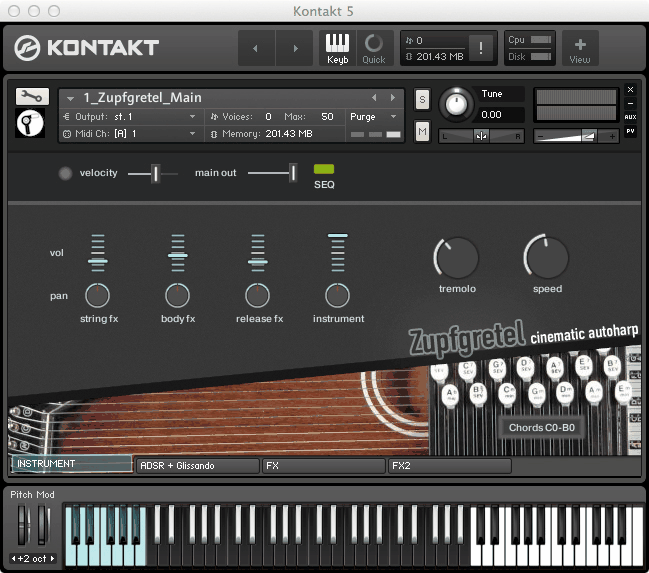Click the A7 chord button on autoharp
Screen dimensions: 649x573
click(555, 368)
